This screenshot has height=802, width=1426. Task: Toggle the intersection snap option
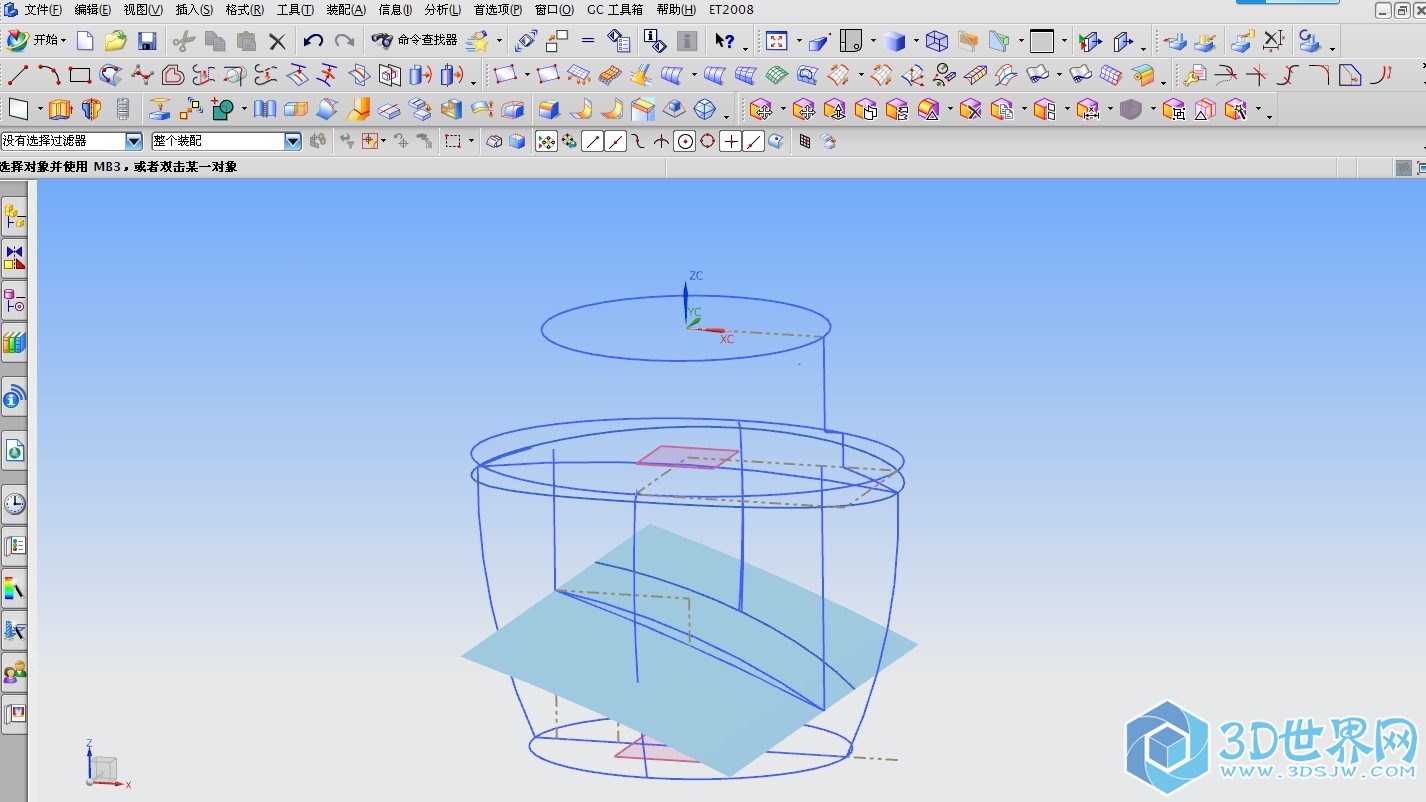[662, 142]
